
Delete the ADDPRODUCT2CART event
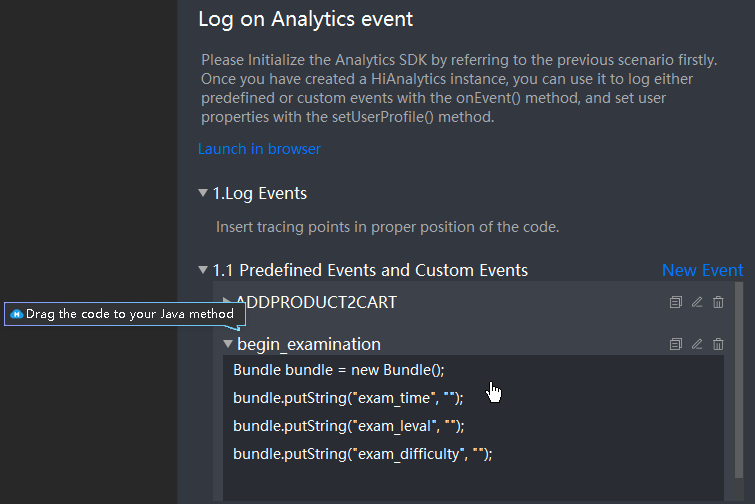718,302
